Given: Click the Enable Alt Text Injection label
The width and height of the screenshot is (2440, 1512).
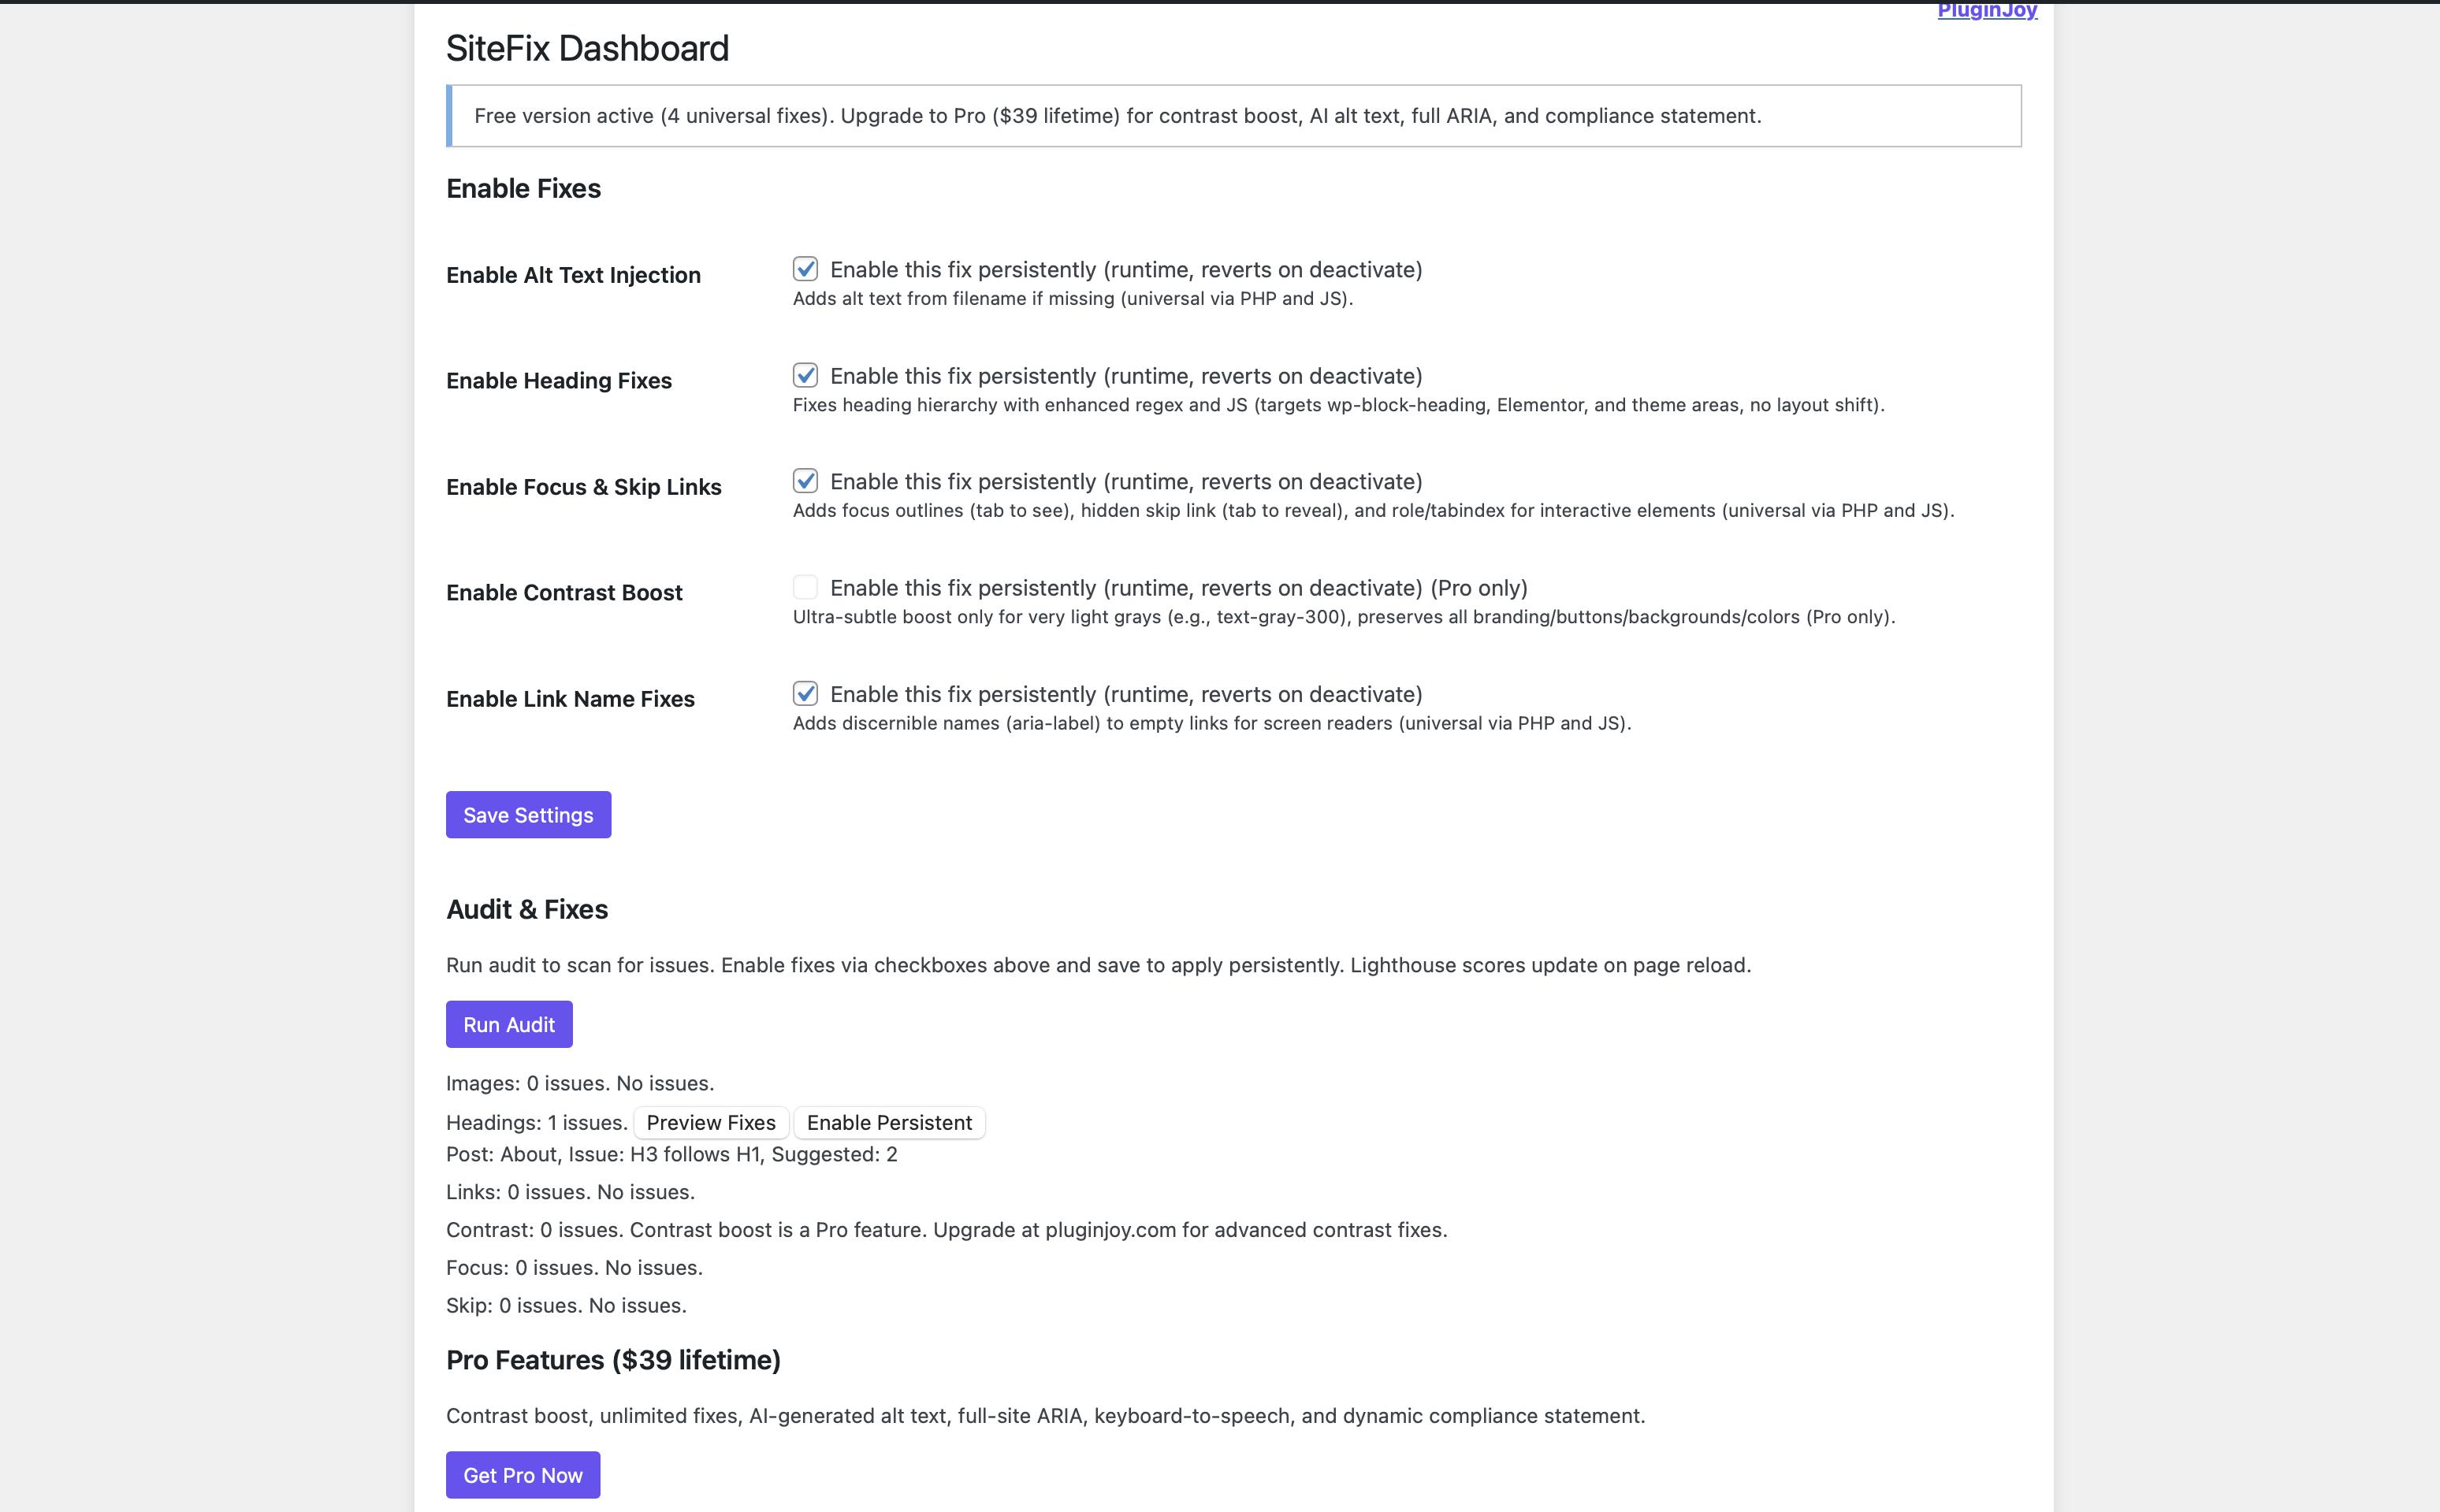Looking at the screenshot, I should [572, 274].
